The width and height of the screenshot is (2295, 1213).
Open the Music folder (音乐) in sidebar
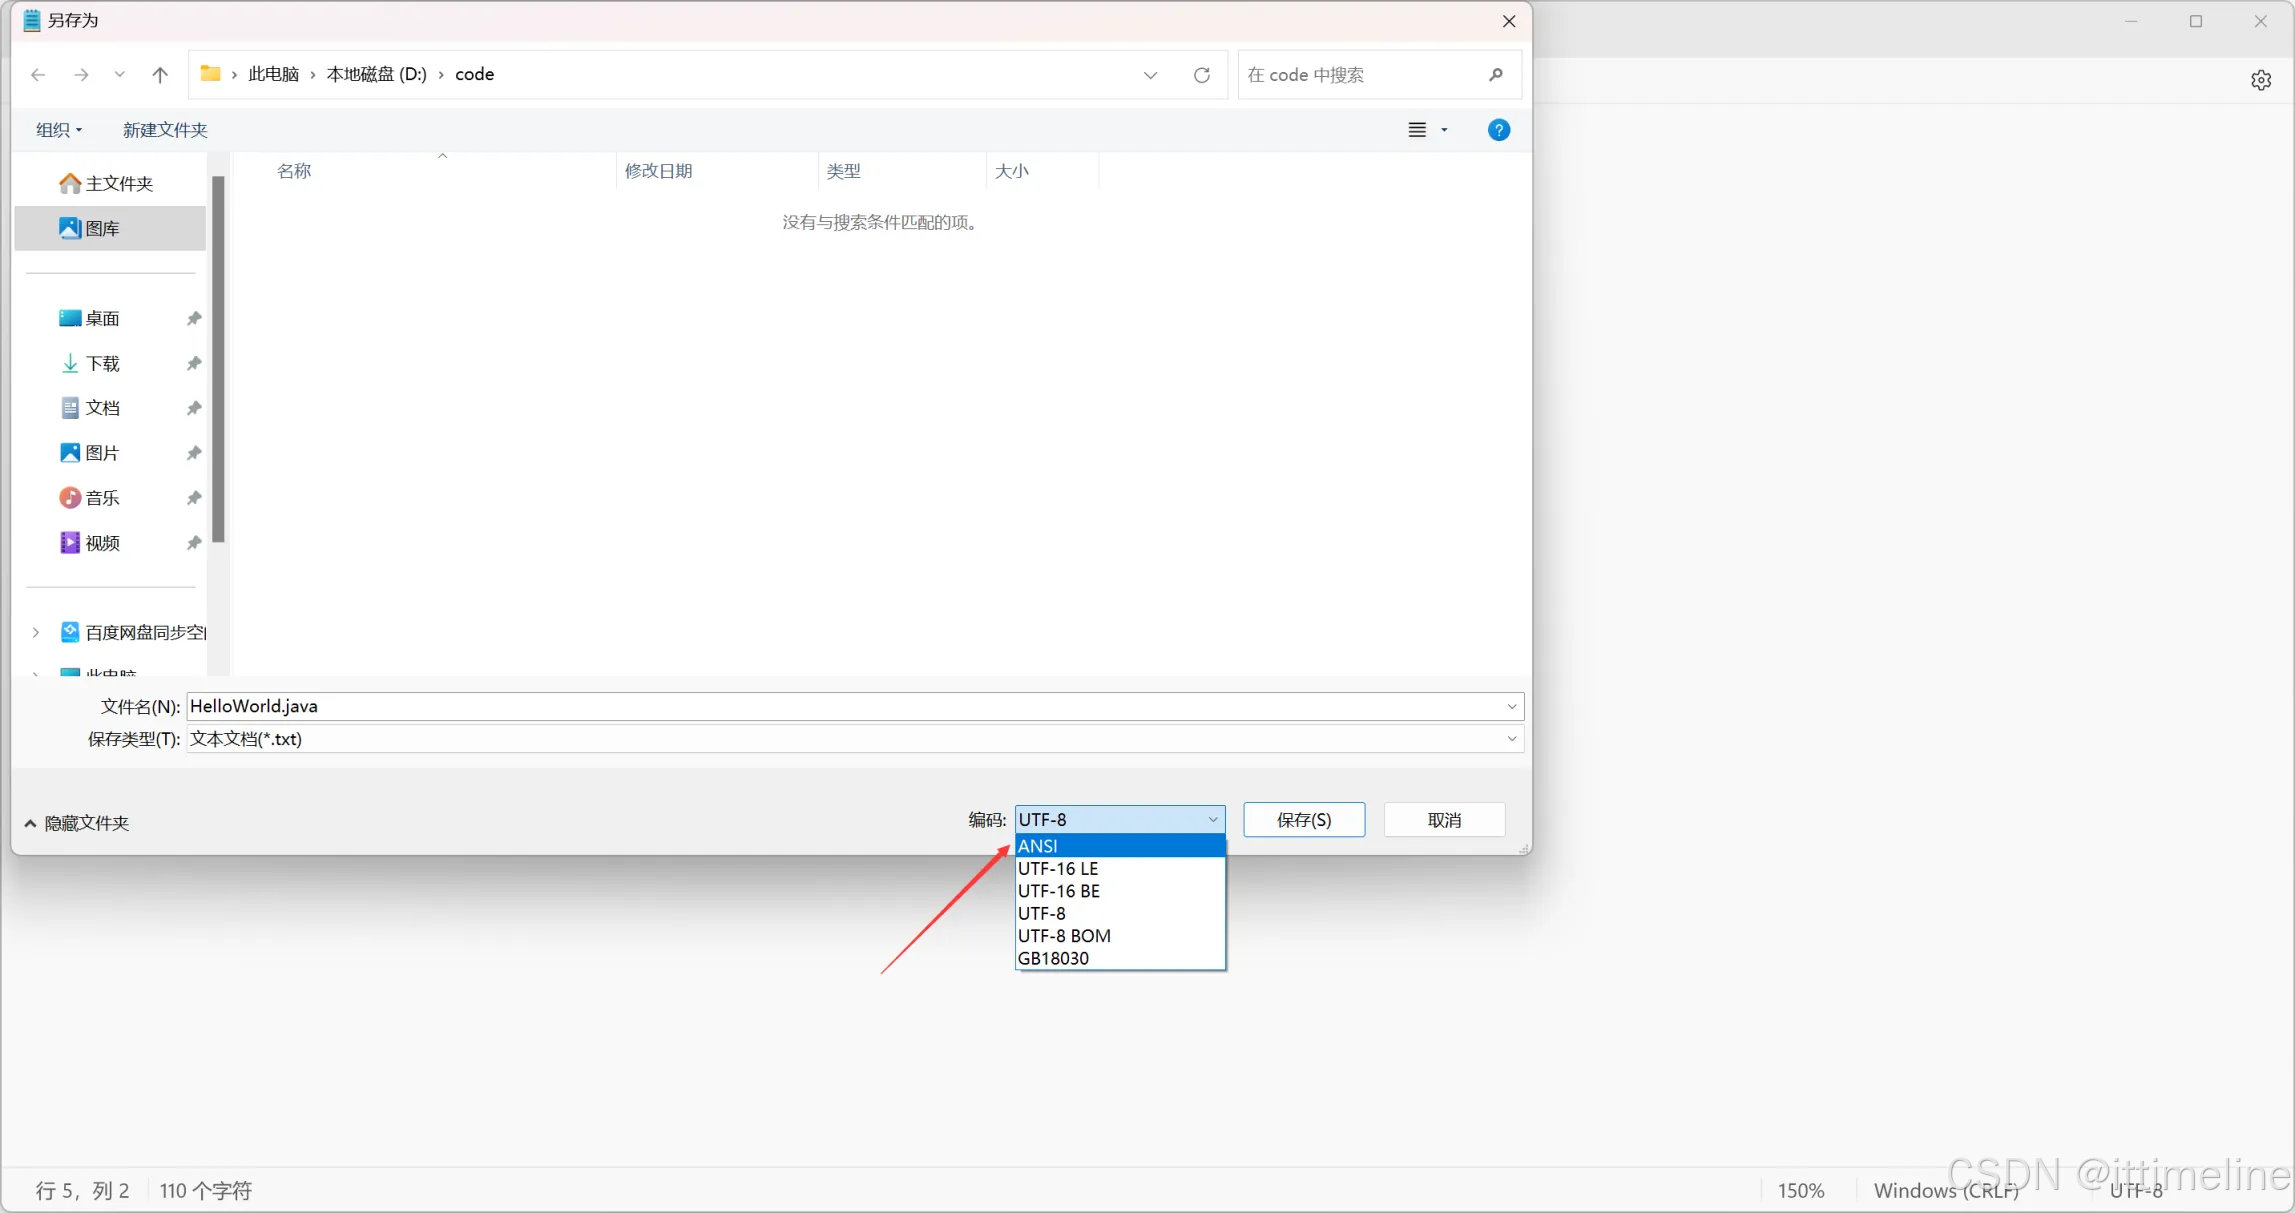[x=102, y=498]
